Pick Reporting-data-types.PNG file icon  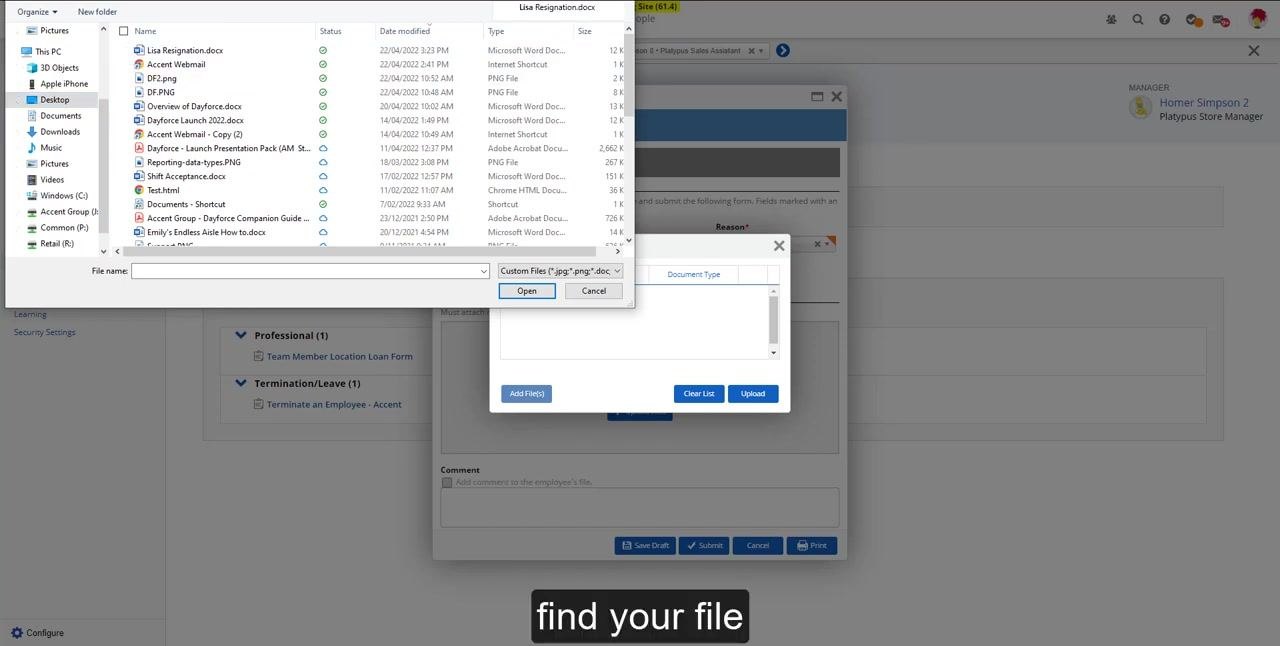coord(139,162)
